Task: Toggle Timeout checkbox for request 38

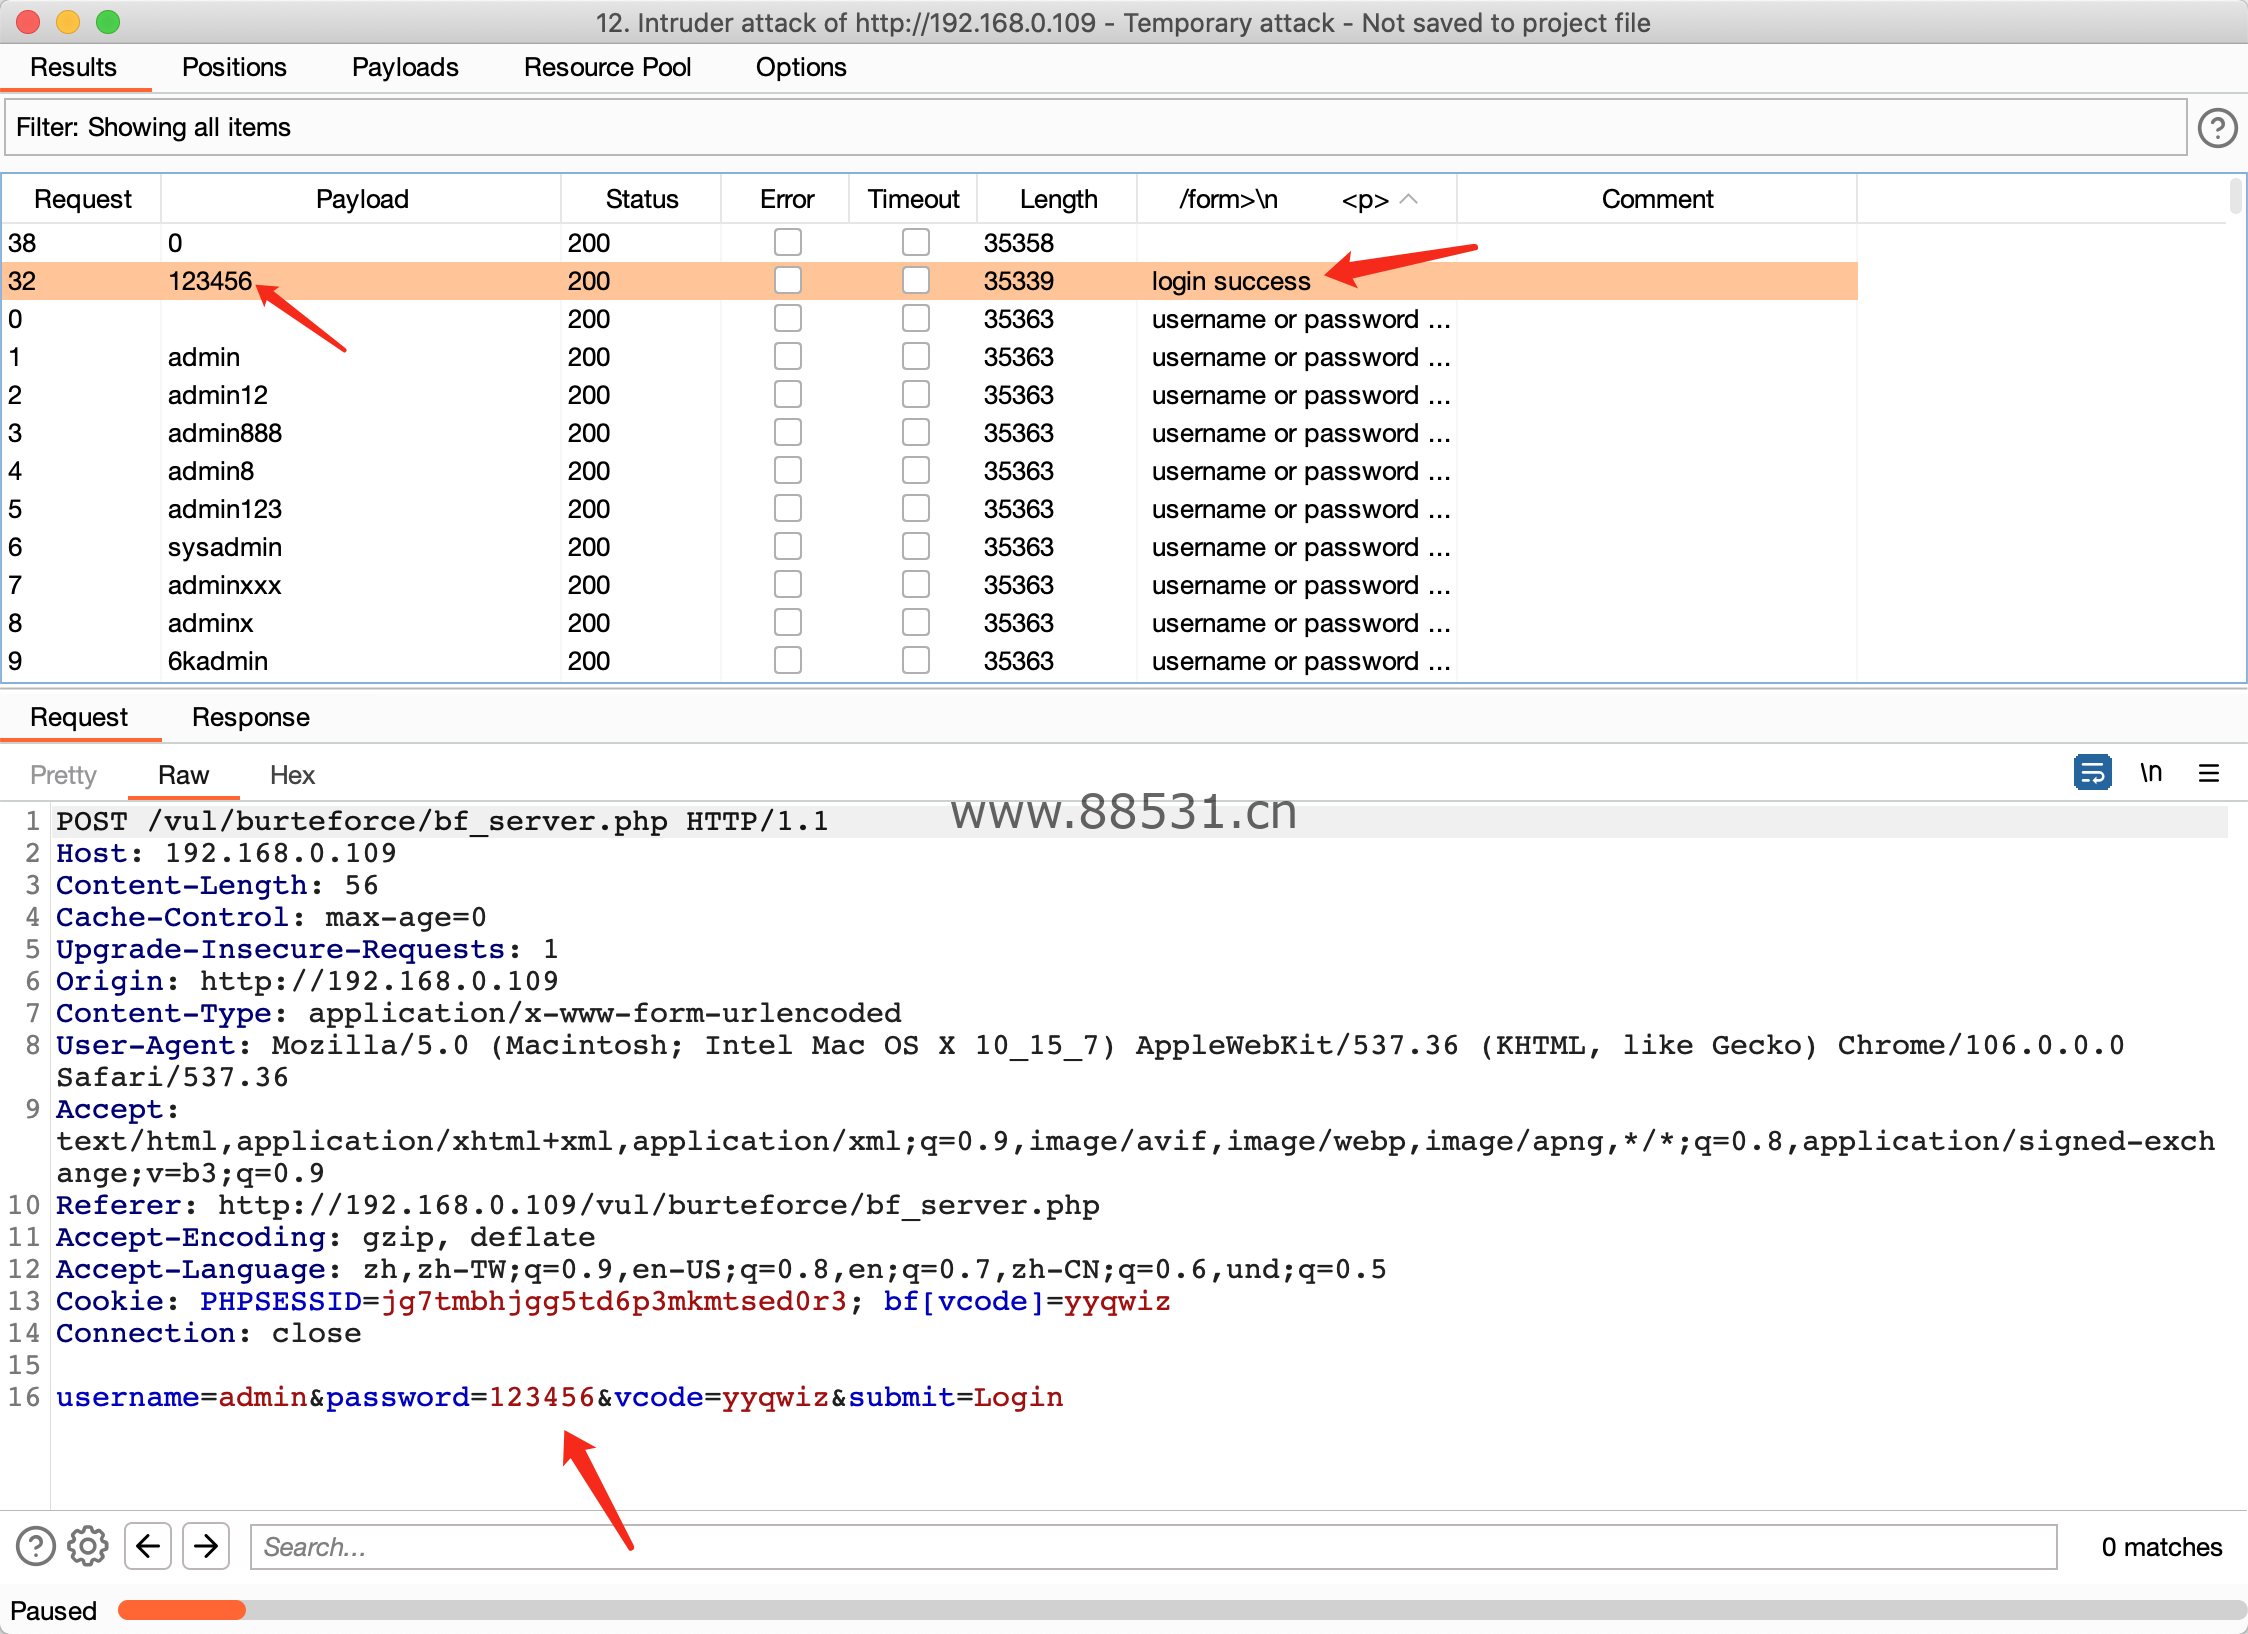Action: 915,242
